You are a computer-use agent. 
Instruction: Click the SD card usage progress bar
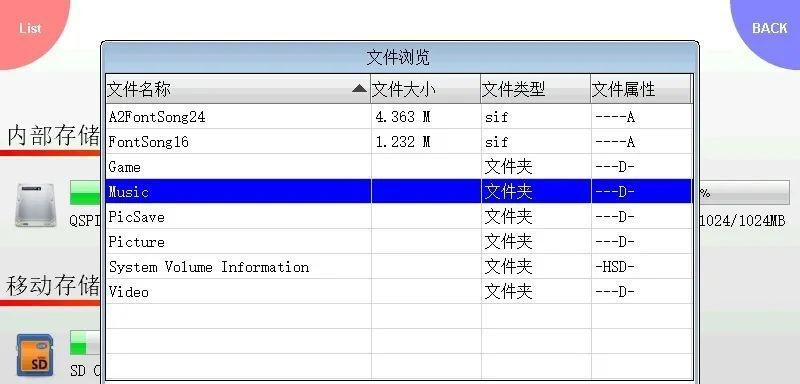[x=85, y=343]
